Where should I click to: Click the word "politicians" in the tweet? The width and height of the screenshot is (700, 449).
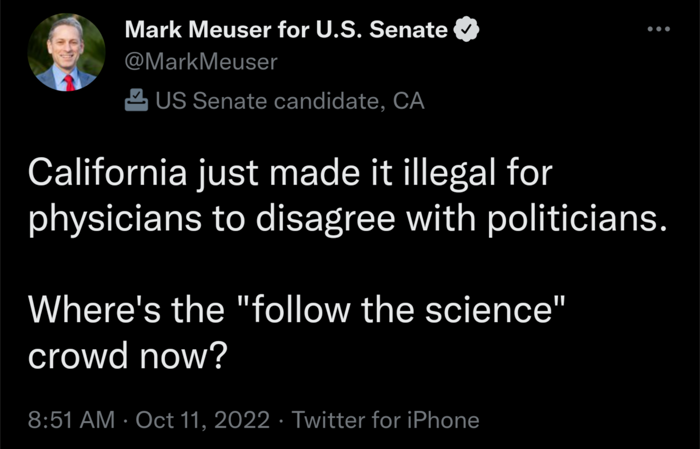580,220
